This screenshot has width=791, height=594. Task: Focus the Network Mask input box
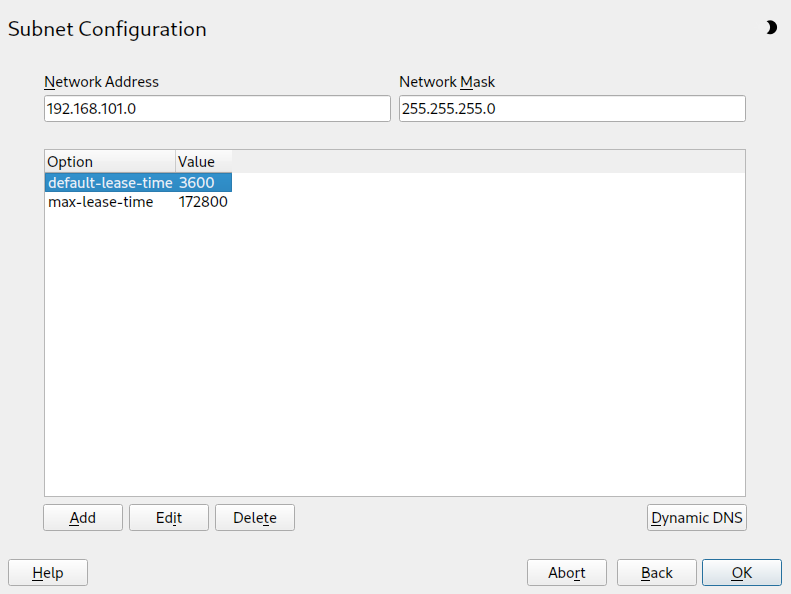572,109
